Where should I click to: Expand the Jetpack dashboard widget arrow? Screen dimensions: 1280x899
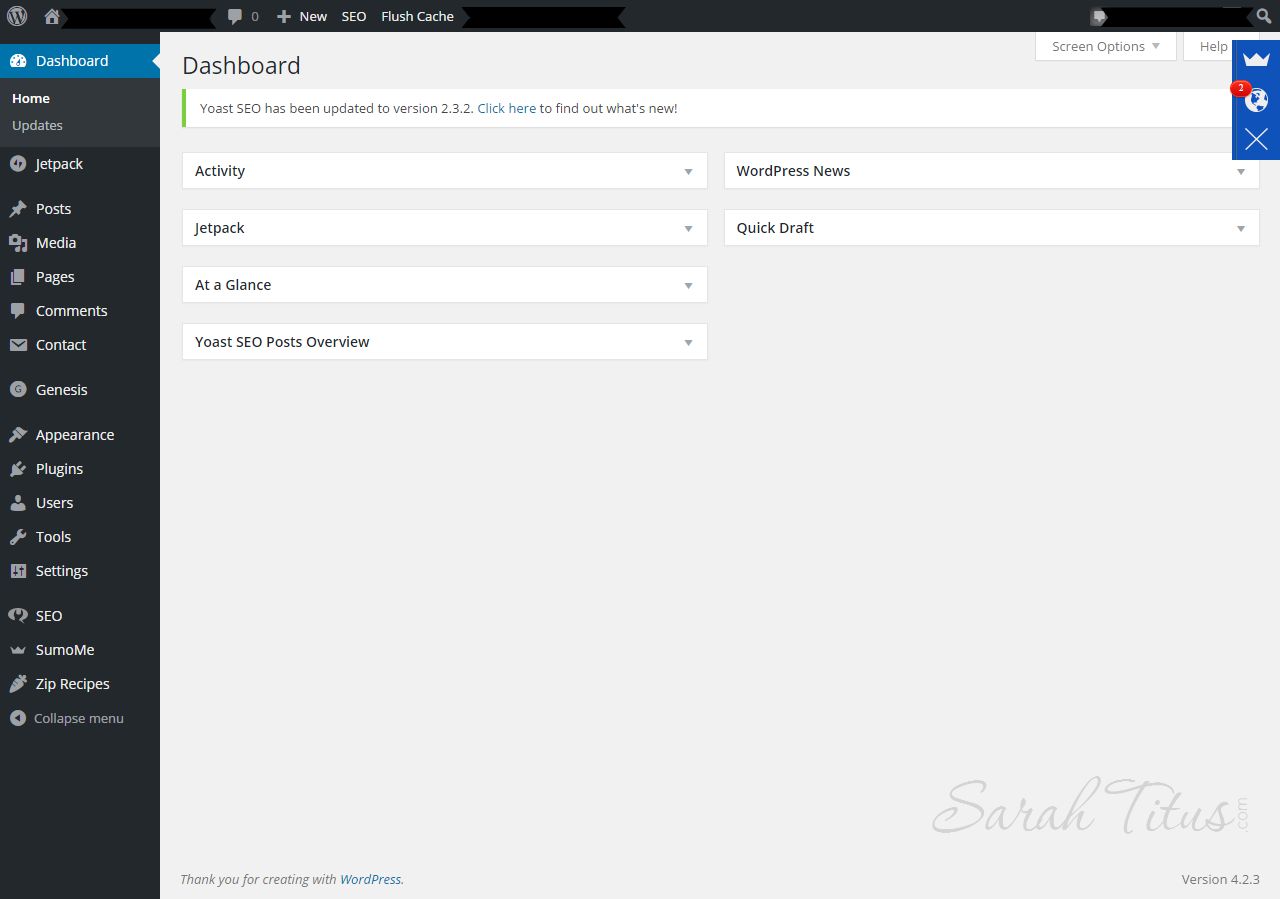(x=688, y=229)
